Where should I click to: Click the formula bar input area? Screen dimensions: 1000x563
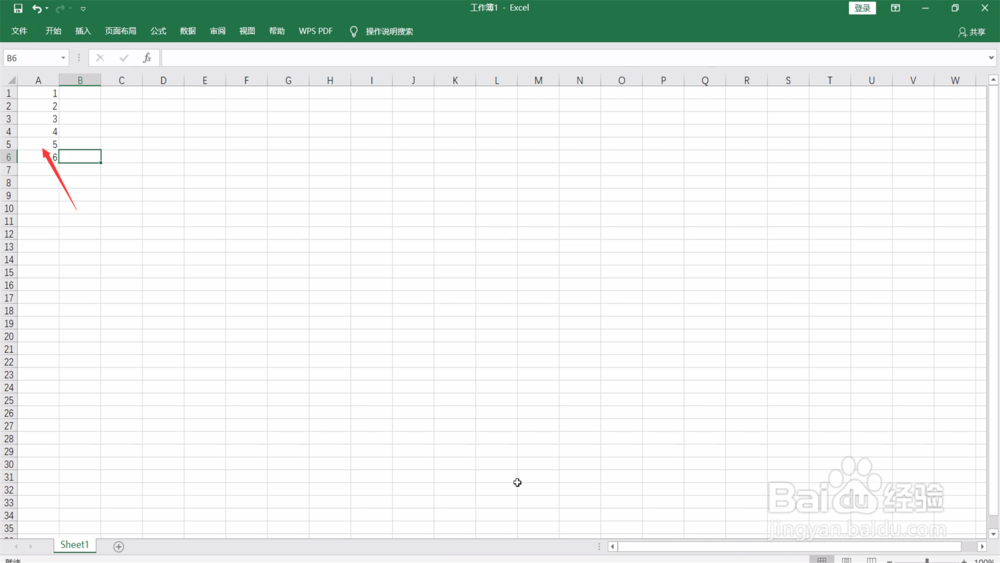click(x=573, y=58)
